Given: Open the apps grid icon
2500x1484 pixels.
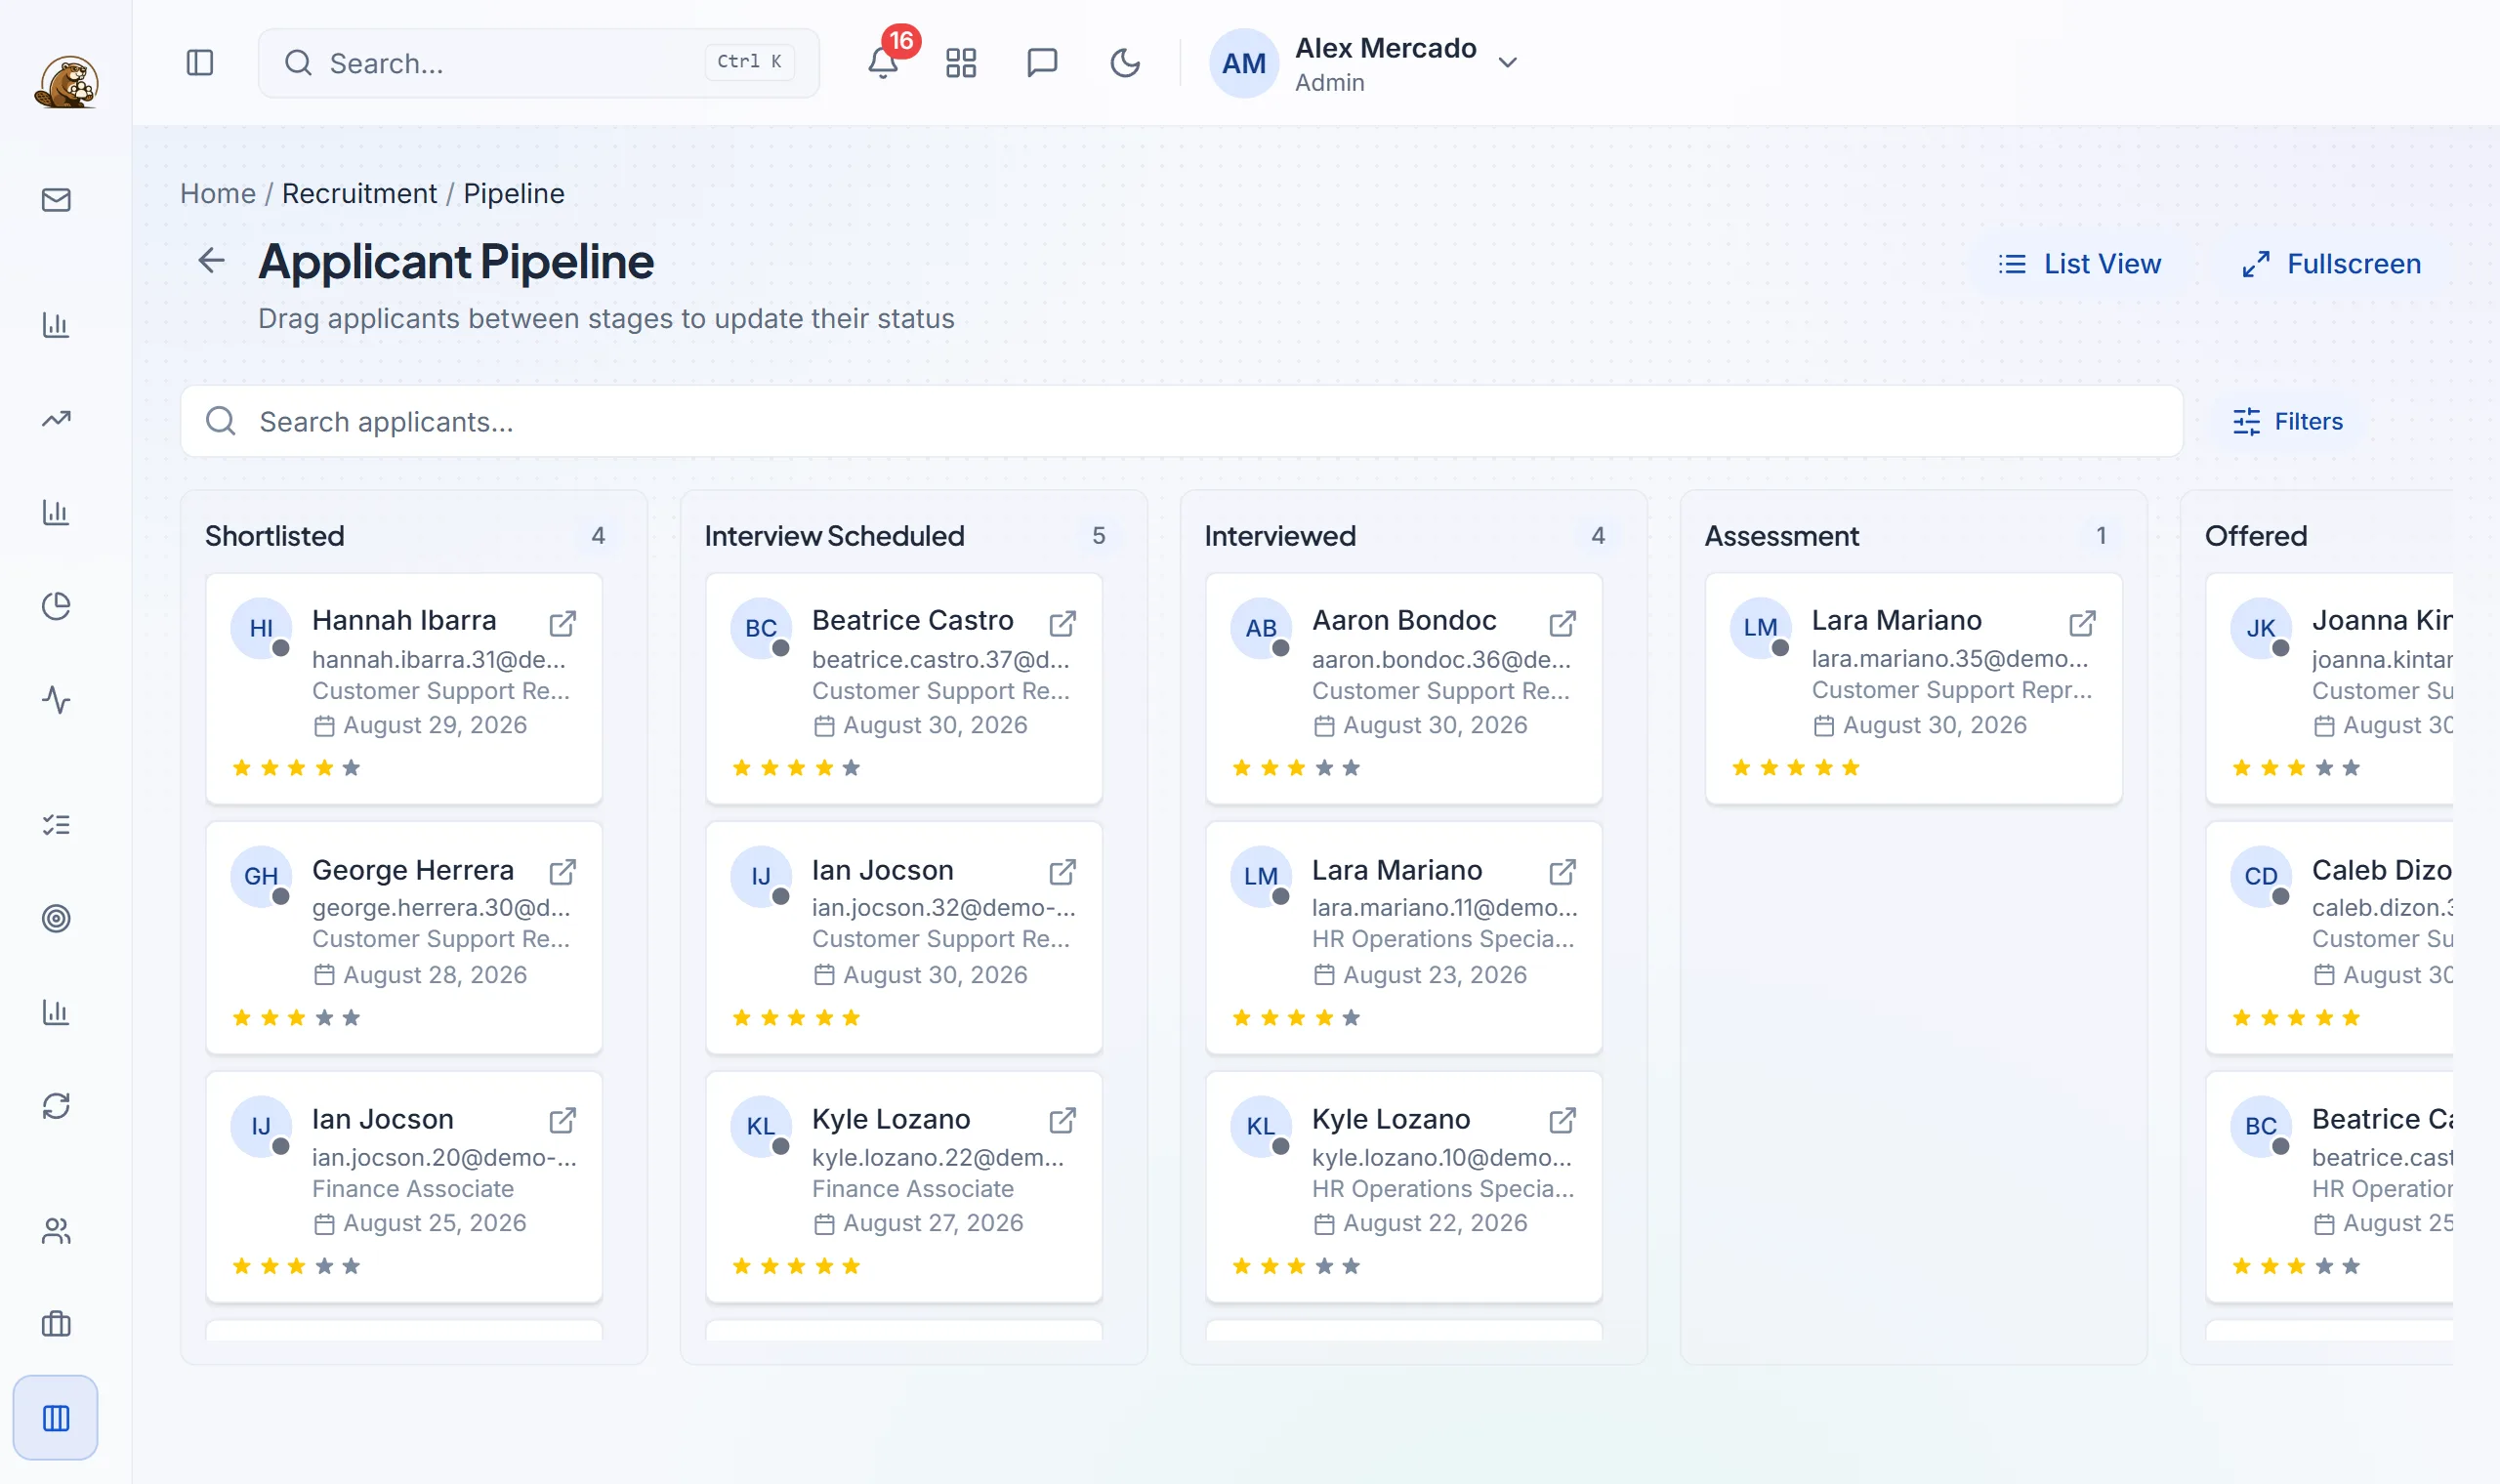Looking at the screenshot, I should click(x=961, y=63).
